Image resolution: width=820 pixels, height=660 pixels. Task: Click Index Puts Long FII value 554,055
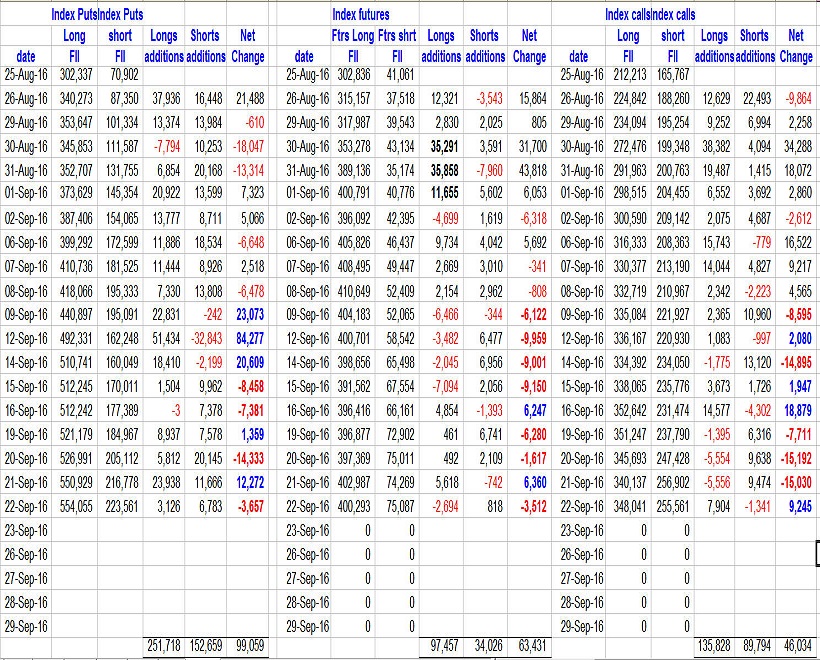76,506
